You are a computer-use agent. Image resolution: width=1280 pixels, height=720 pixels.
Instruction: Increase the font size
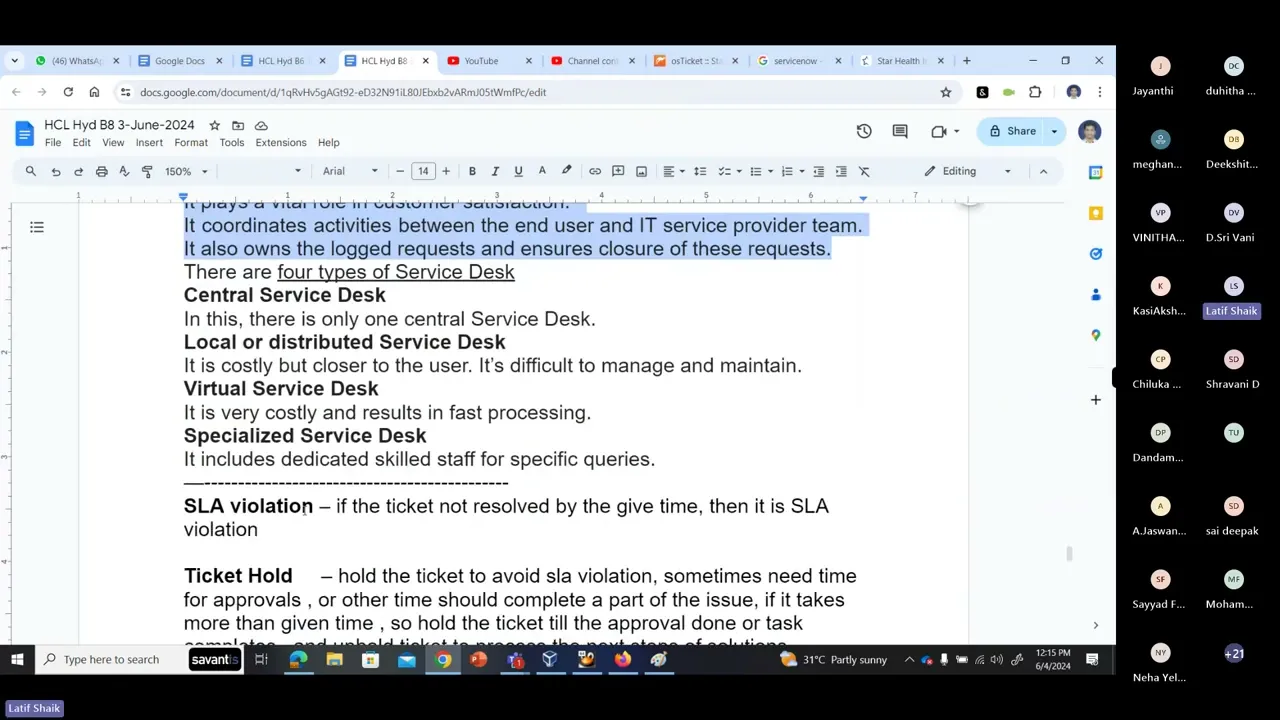tap(446, 171)
